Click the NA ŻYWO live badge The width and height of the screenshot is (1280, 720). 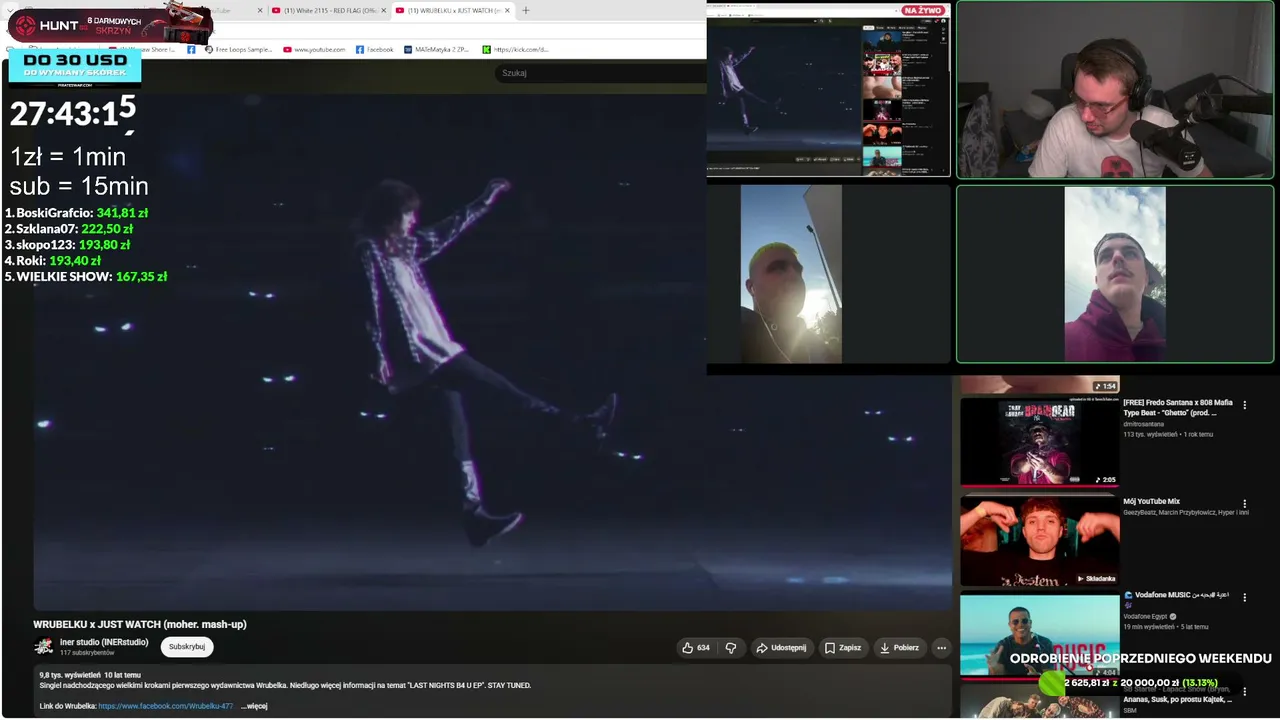pos(923,11)
